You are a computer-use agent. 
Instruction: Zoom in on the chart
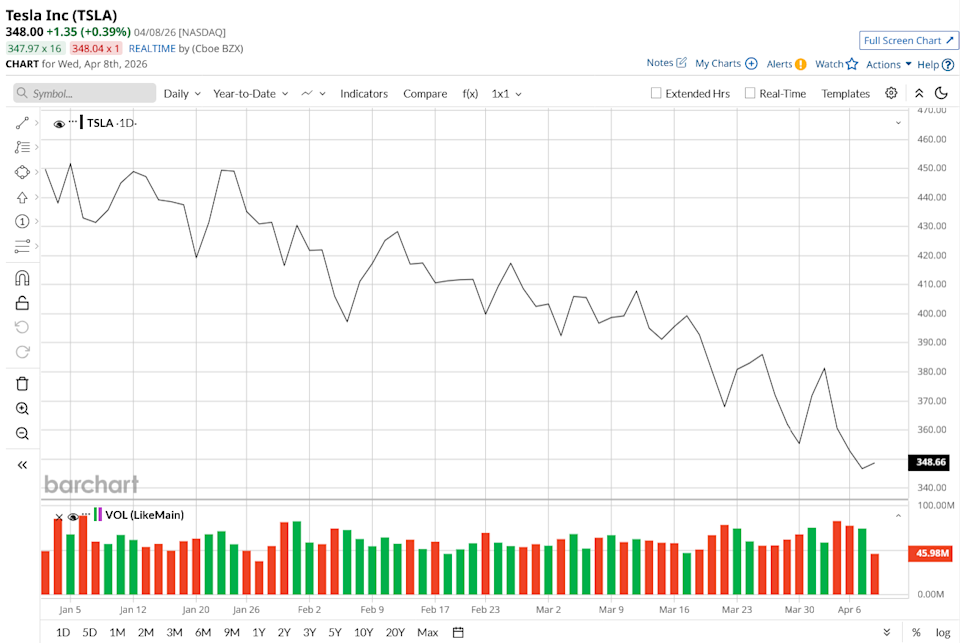click(22, 408)
